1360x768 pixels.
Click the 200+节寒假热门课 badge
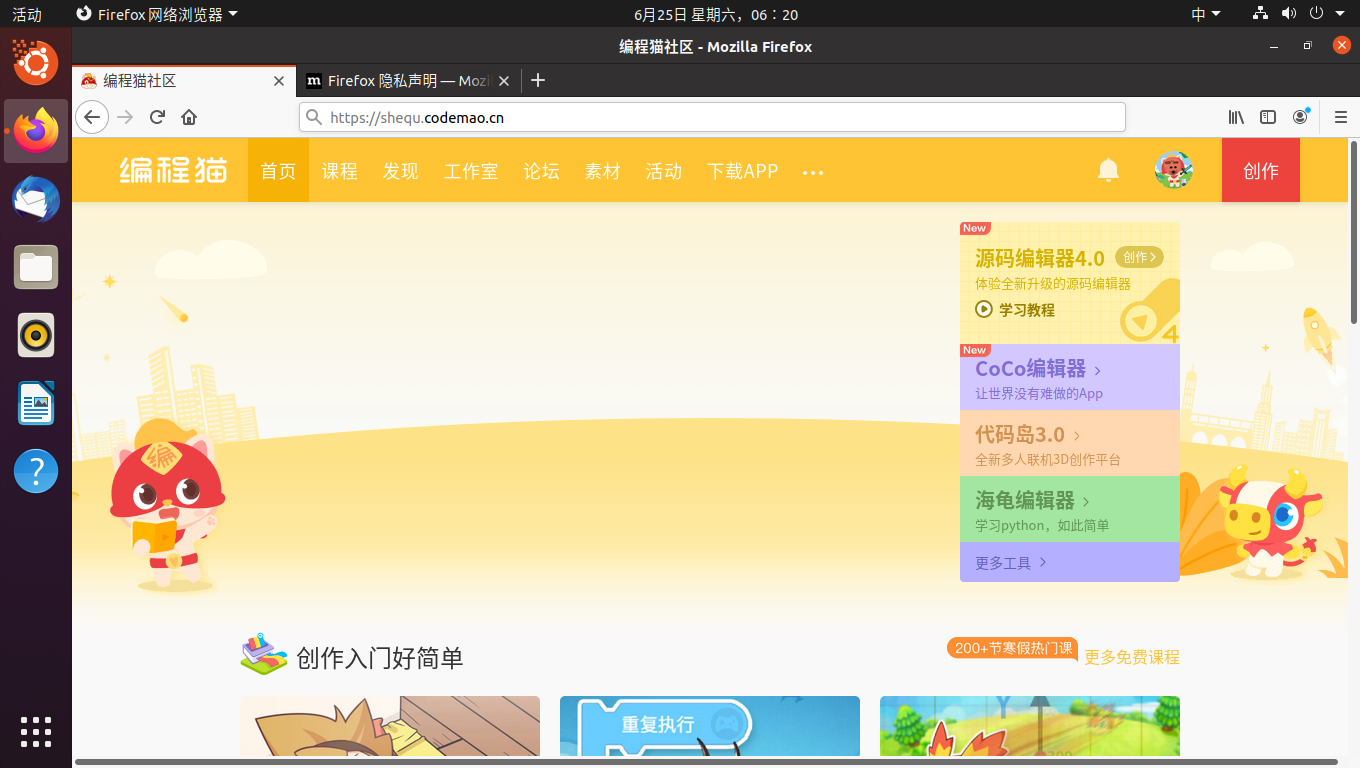[1012, 649]
